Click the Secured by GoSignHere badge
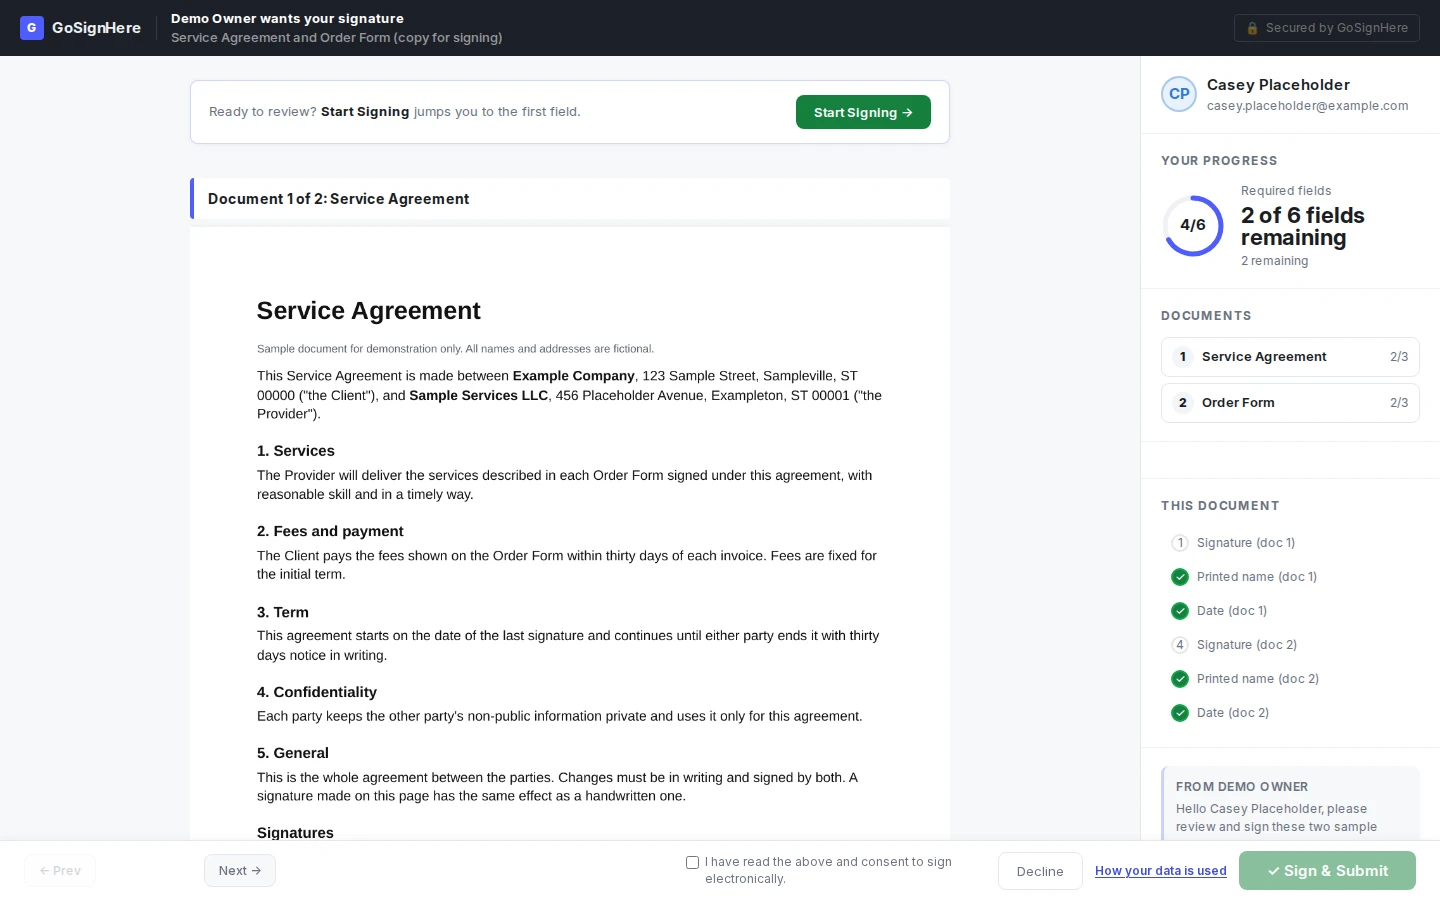 (x=1327, y=28)
